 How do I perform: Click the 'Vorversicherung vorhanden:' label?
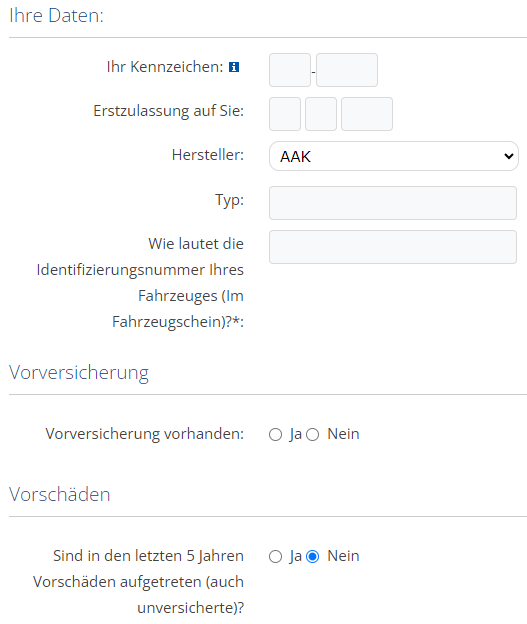coord(144,434)
